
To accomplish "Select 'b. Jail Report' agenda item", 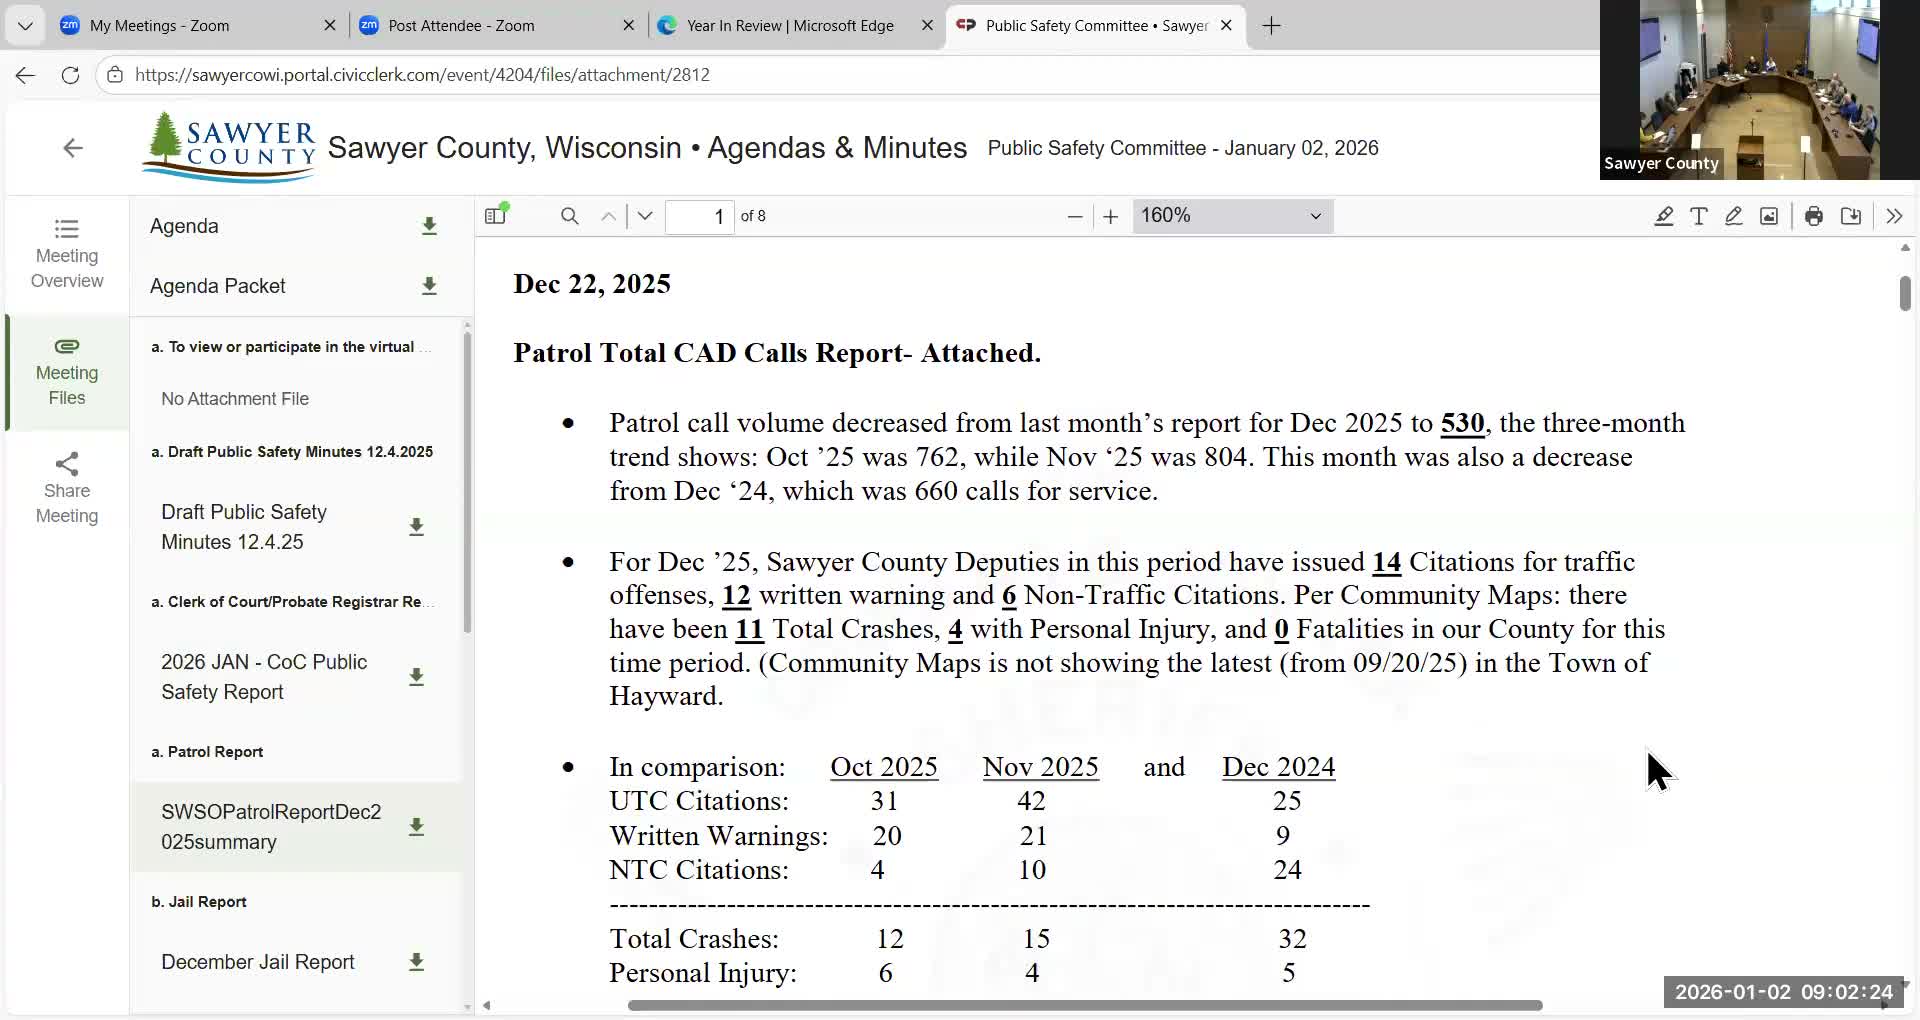I will (x=199, y=902).
